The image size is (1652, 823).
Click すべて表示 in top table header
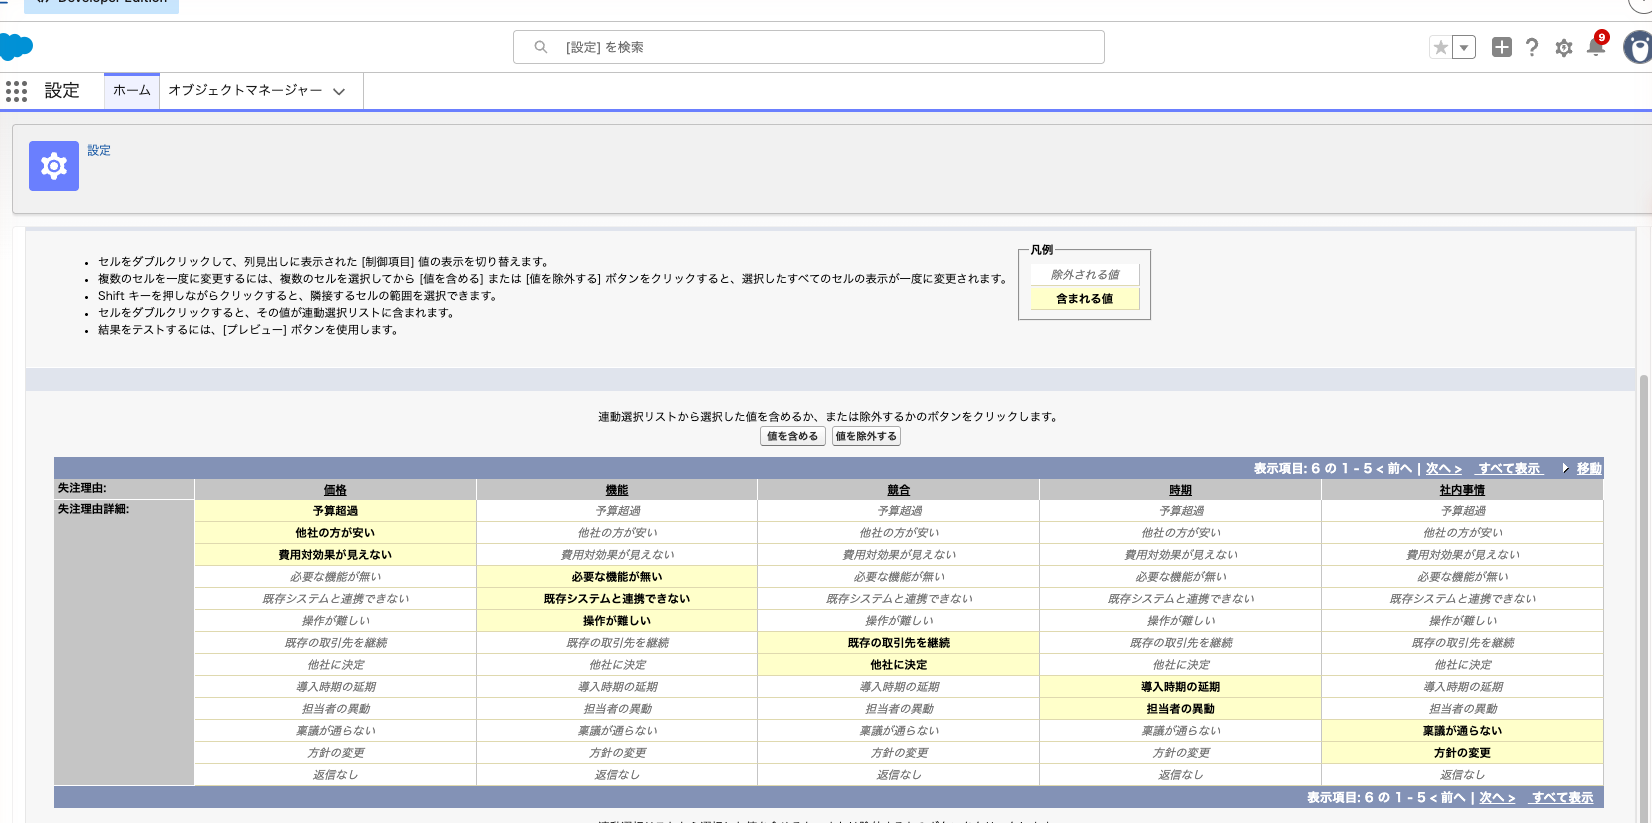point(1510,468)
